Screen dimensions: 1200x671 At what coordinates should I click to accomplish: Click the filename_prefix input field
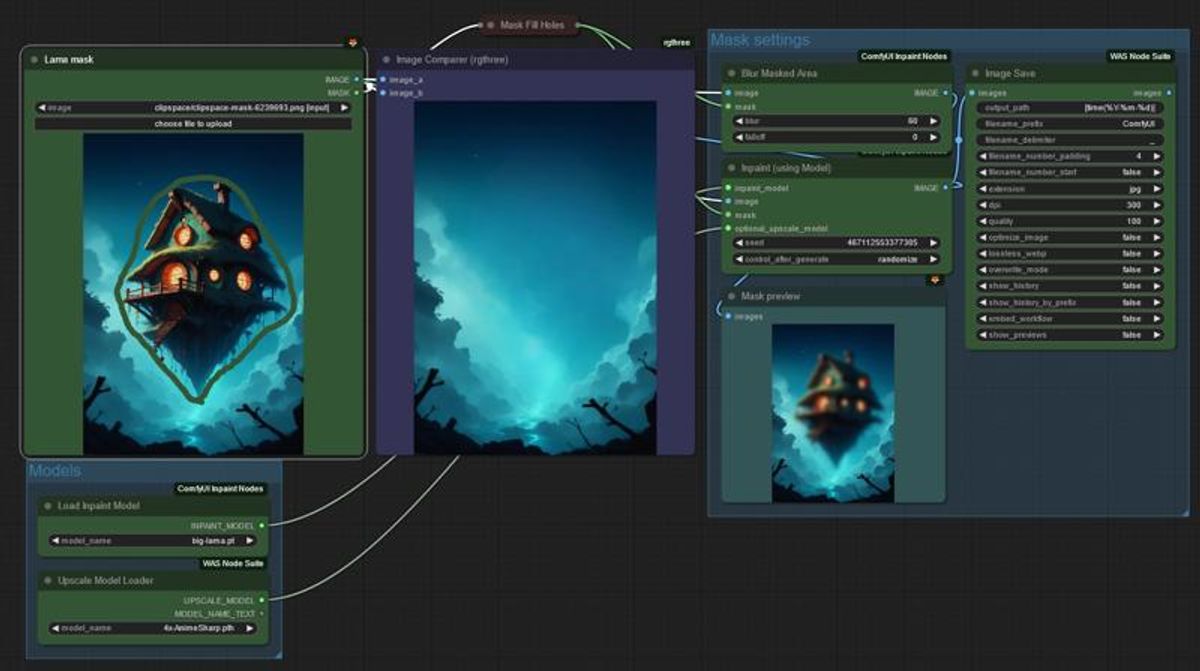pyautogui.click(x=1070, y=124)
